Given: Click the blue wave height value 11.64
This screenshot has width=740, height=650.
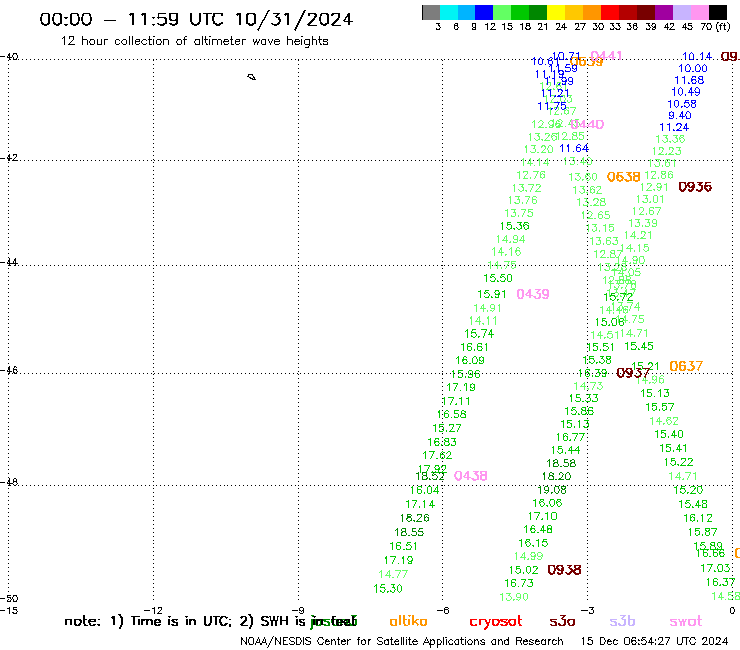Looking at the screenshot, I should coord(574,148).
